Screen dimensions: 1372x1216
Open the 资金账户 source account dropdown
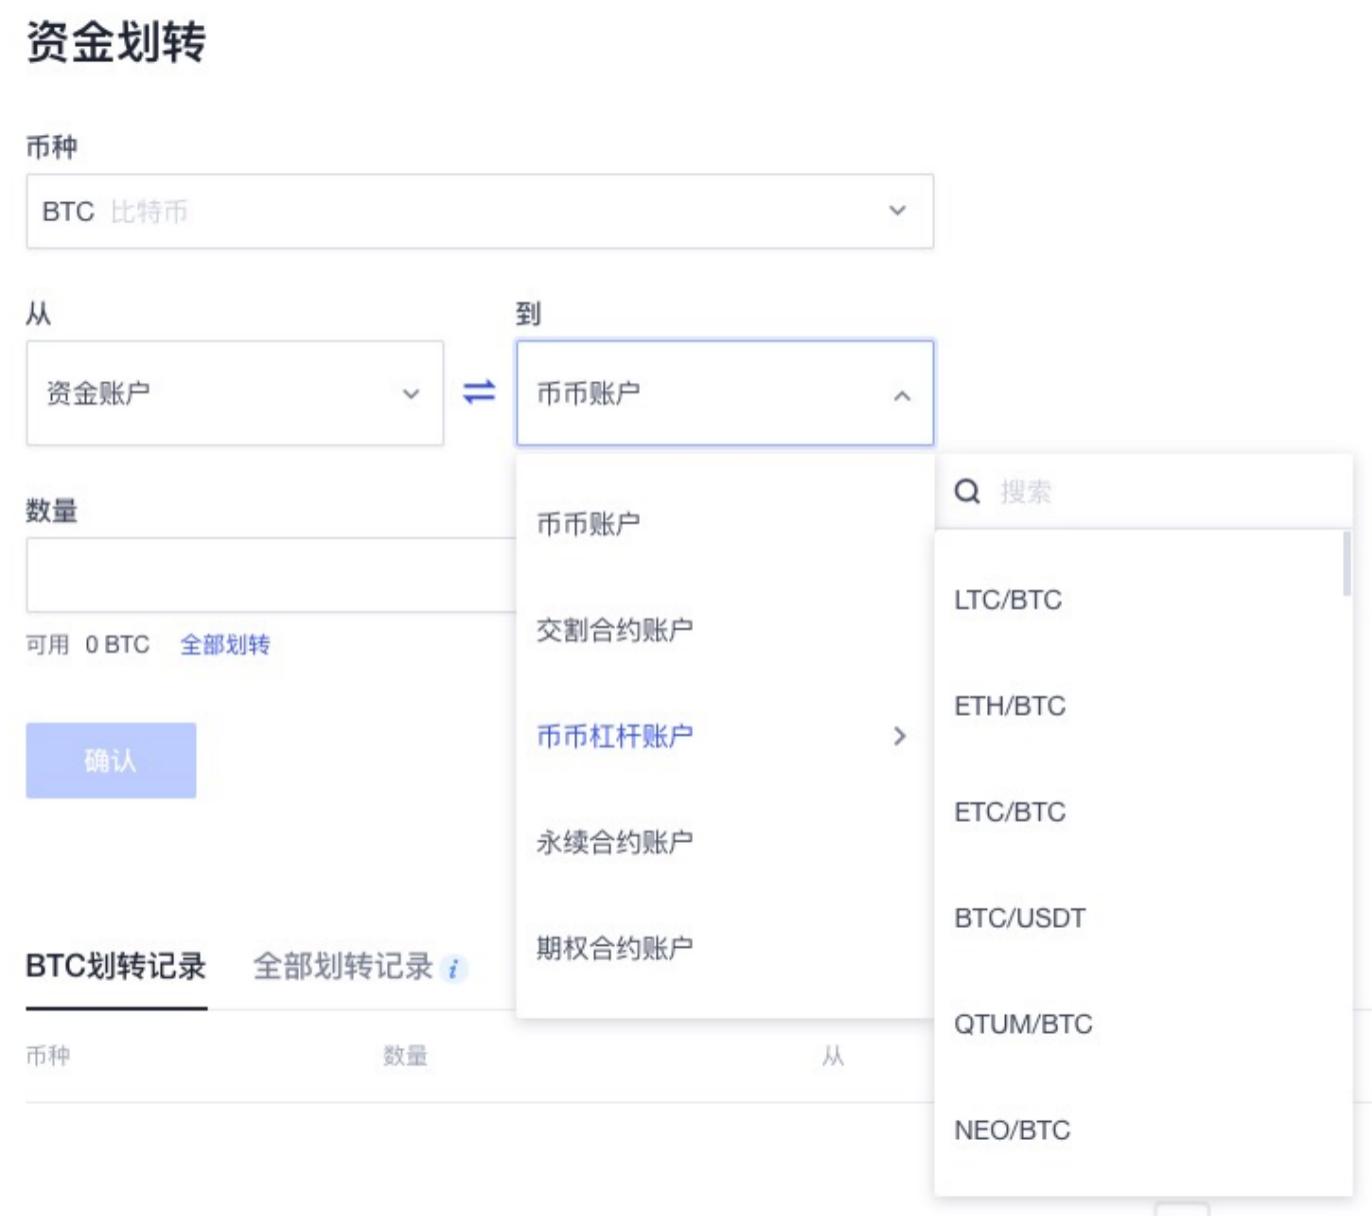point(234,393)
